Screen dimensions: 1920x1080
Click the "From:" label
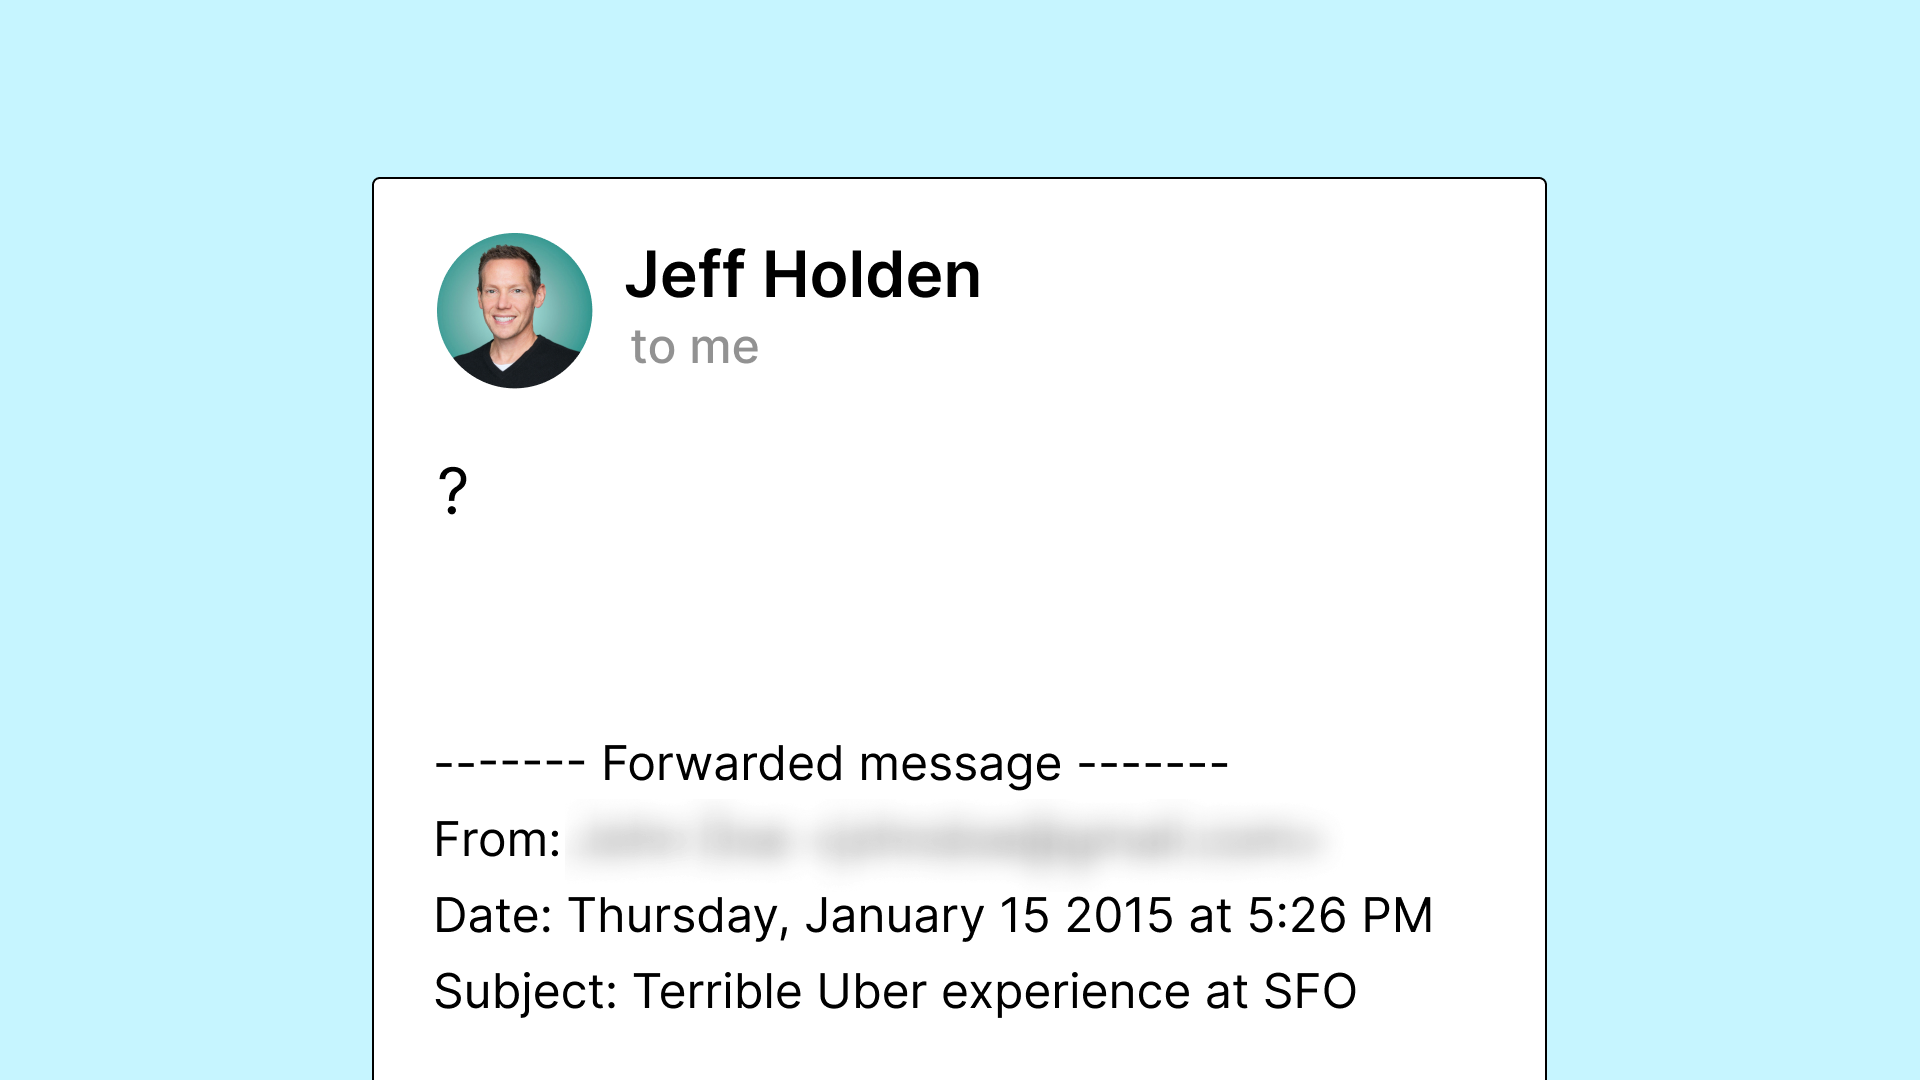click(x=497, y=839)
